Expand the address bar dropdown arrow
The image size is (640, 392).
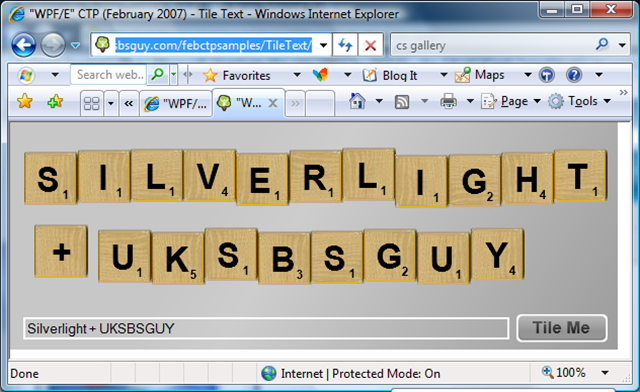point(323,45)
